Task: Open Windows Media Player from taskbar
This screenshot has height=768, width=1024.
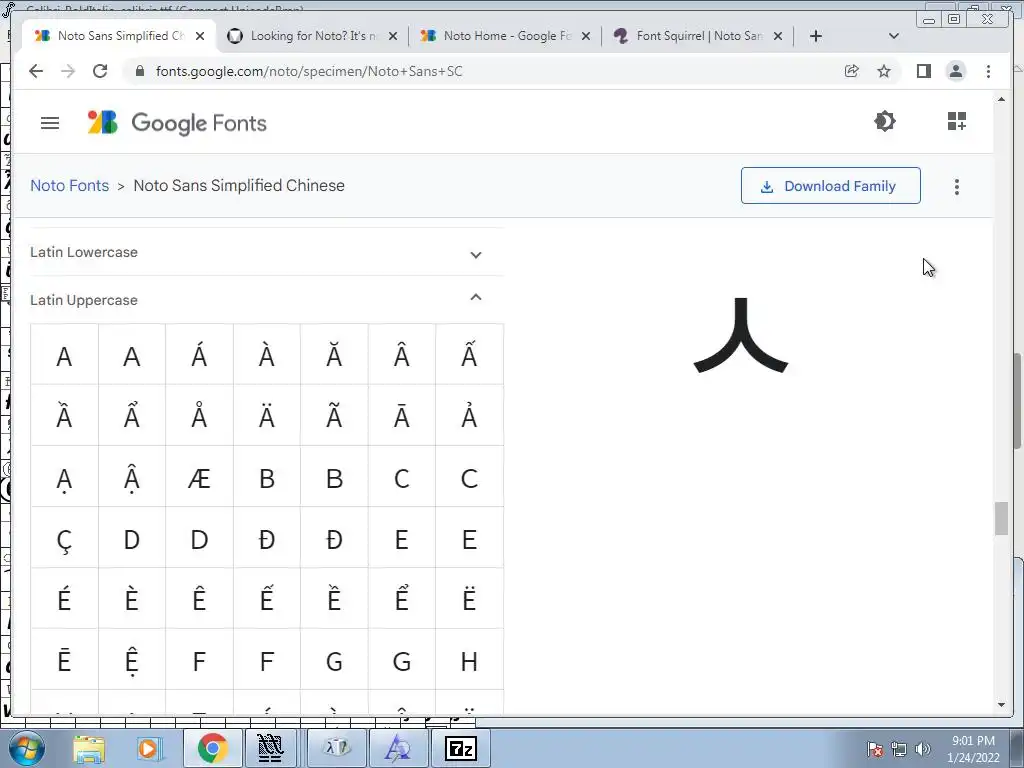Action: (149, 748)
